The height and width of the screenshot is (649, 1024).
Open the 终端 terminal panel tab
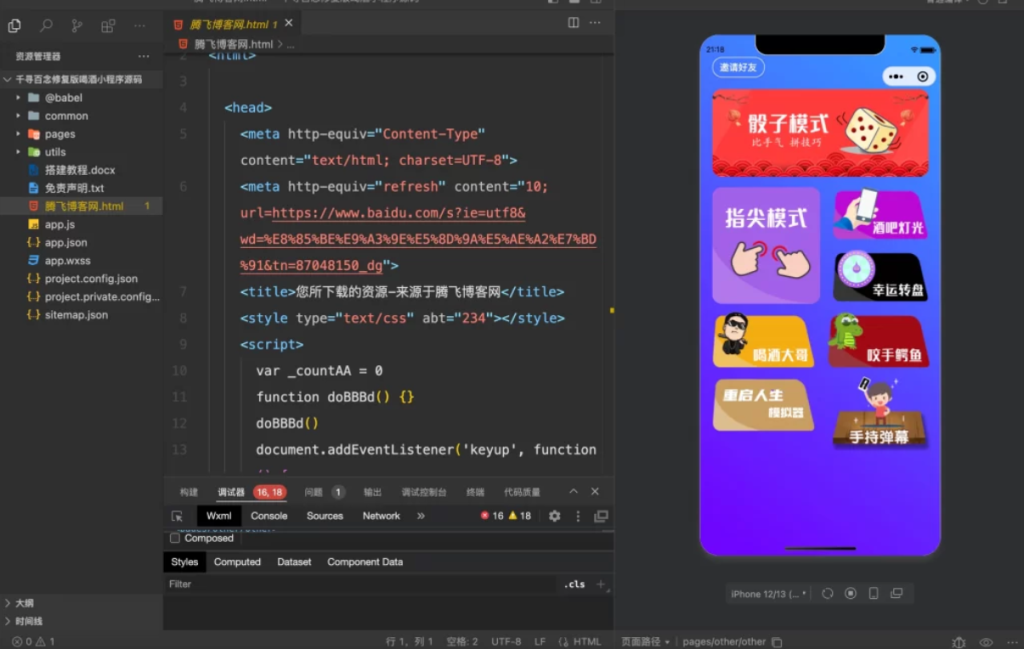click(x=475, y=490)
